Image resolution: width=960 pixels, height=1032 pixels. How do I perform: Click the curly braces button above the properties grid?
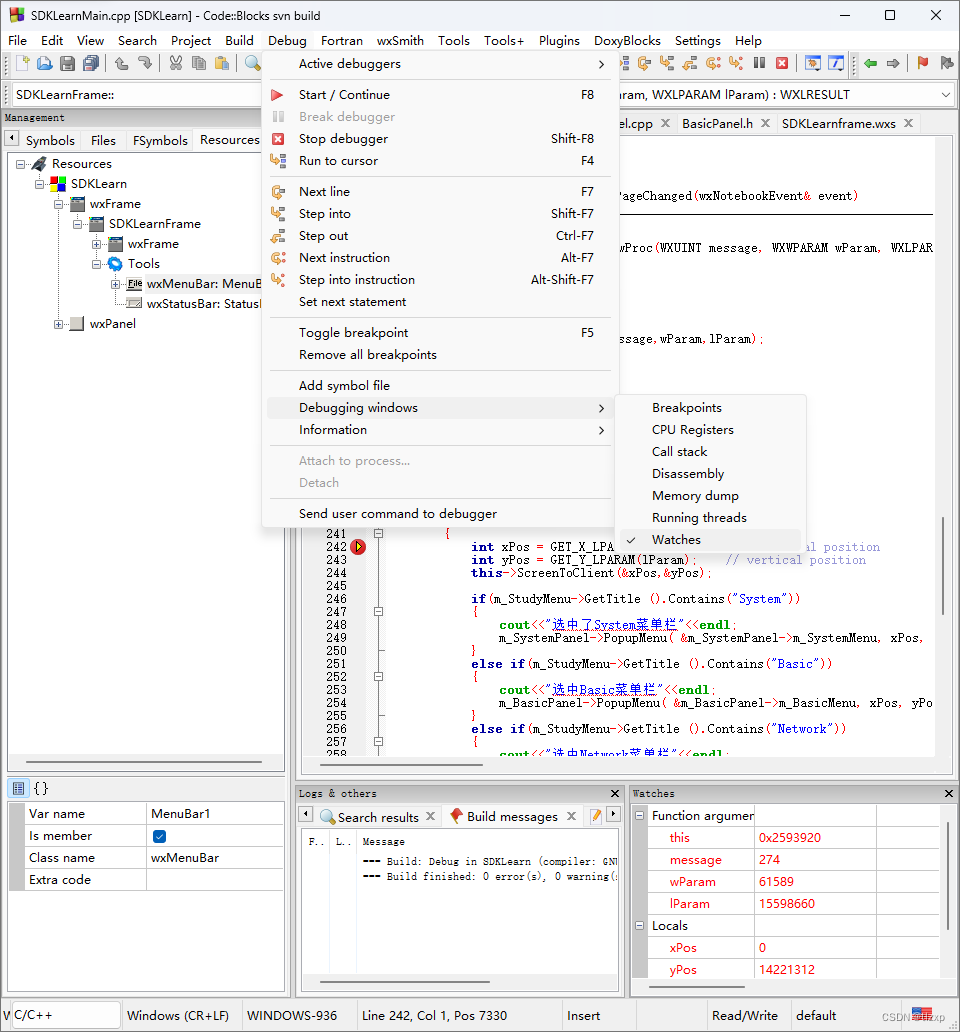[x=39, y=788]
